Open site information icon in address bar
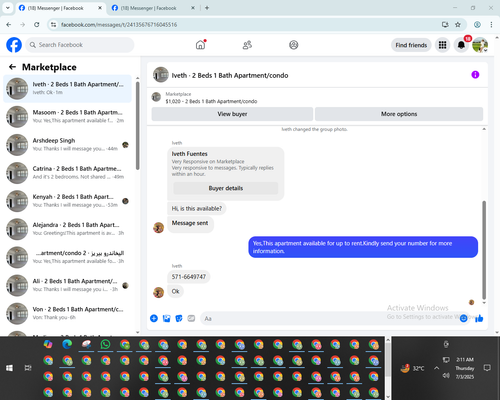Screen dimensions: 500x400 pyautogui.click(x=53, y=25)
